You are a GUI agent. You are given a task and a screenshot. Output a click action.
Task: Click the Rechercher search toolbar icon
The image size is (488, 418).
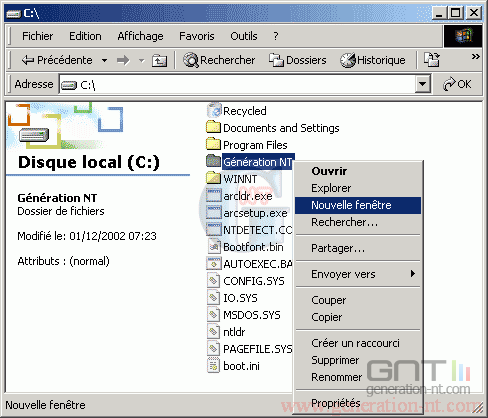tap(191, 60)
